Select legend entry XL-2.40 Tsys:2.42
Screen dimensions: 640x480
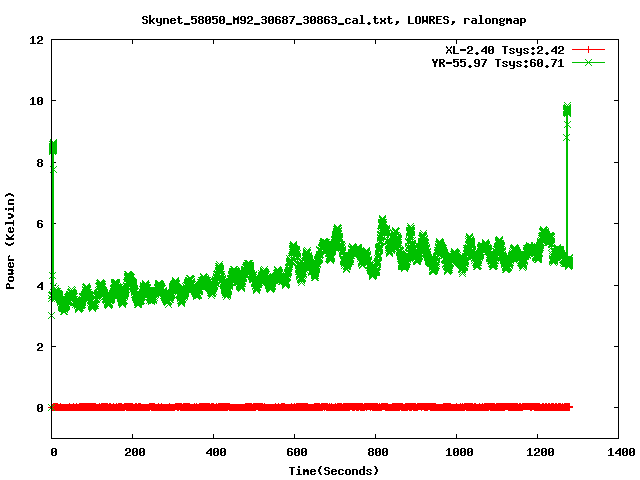point(504,50)
